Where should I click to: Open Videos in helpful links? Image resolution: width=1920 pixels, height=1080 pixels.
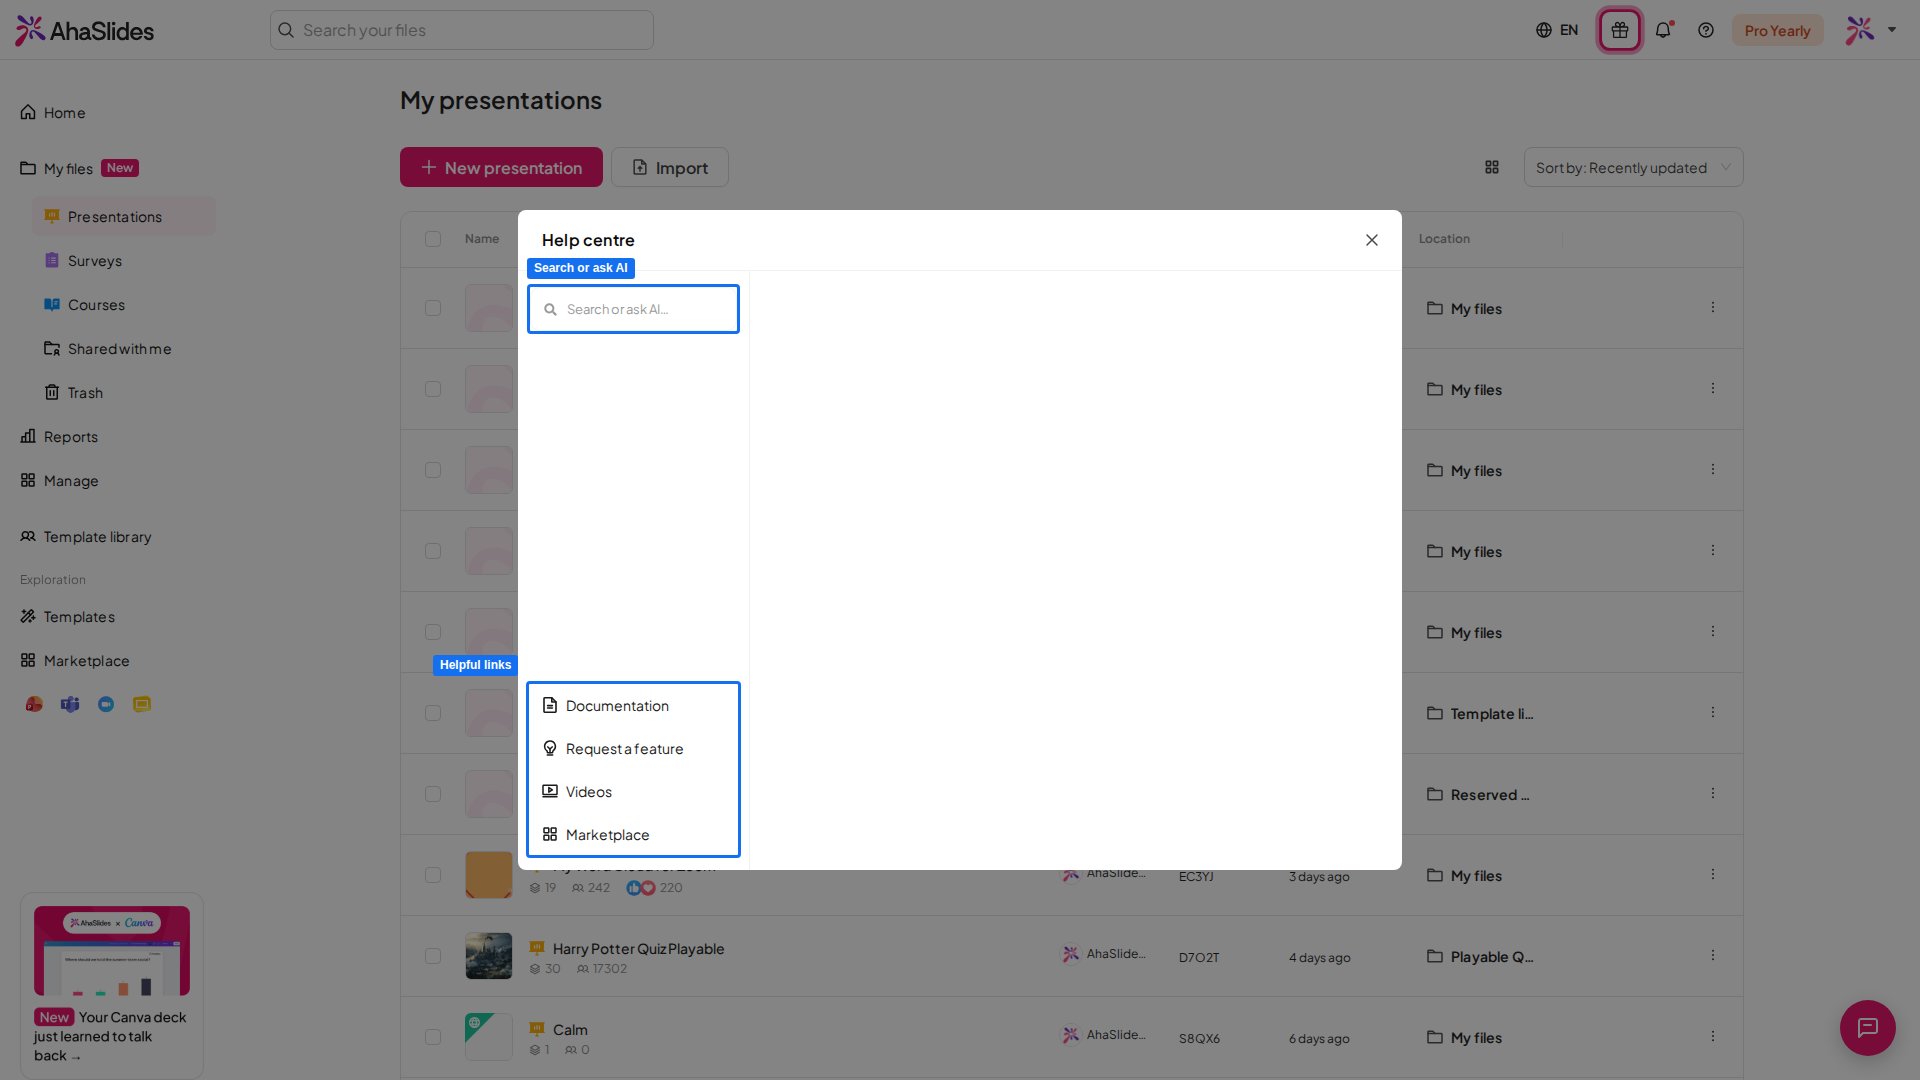(633, 792)
